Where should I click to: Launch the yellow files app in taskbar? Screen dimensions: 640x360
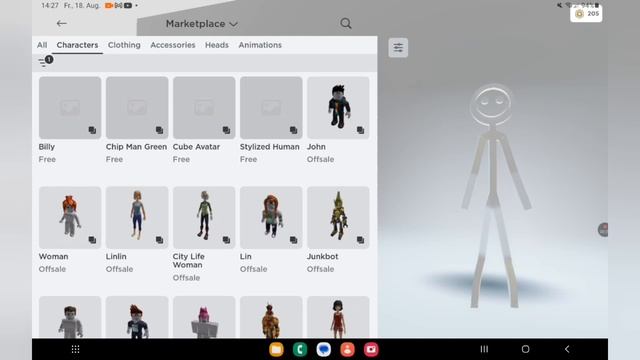[276, 349]
